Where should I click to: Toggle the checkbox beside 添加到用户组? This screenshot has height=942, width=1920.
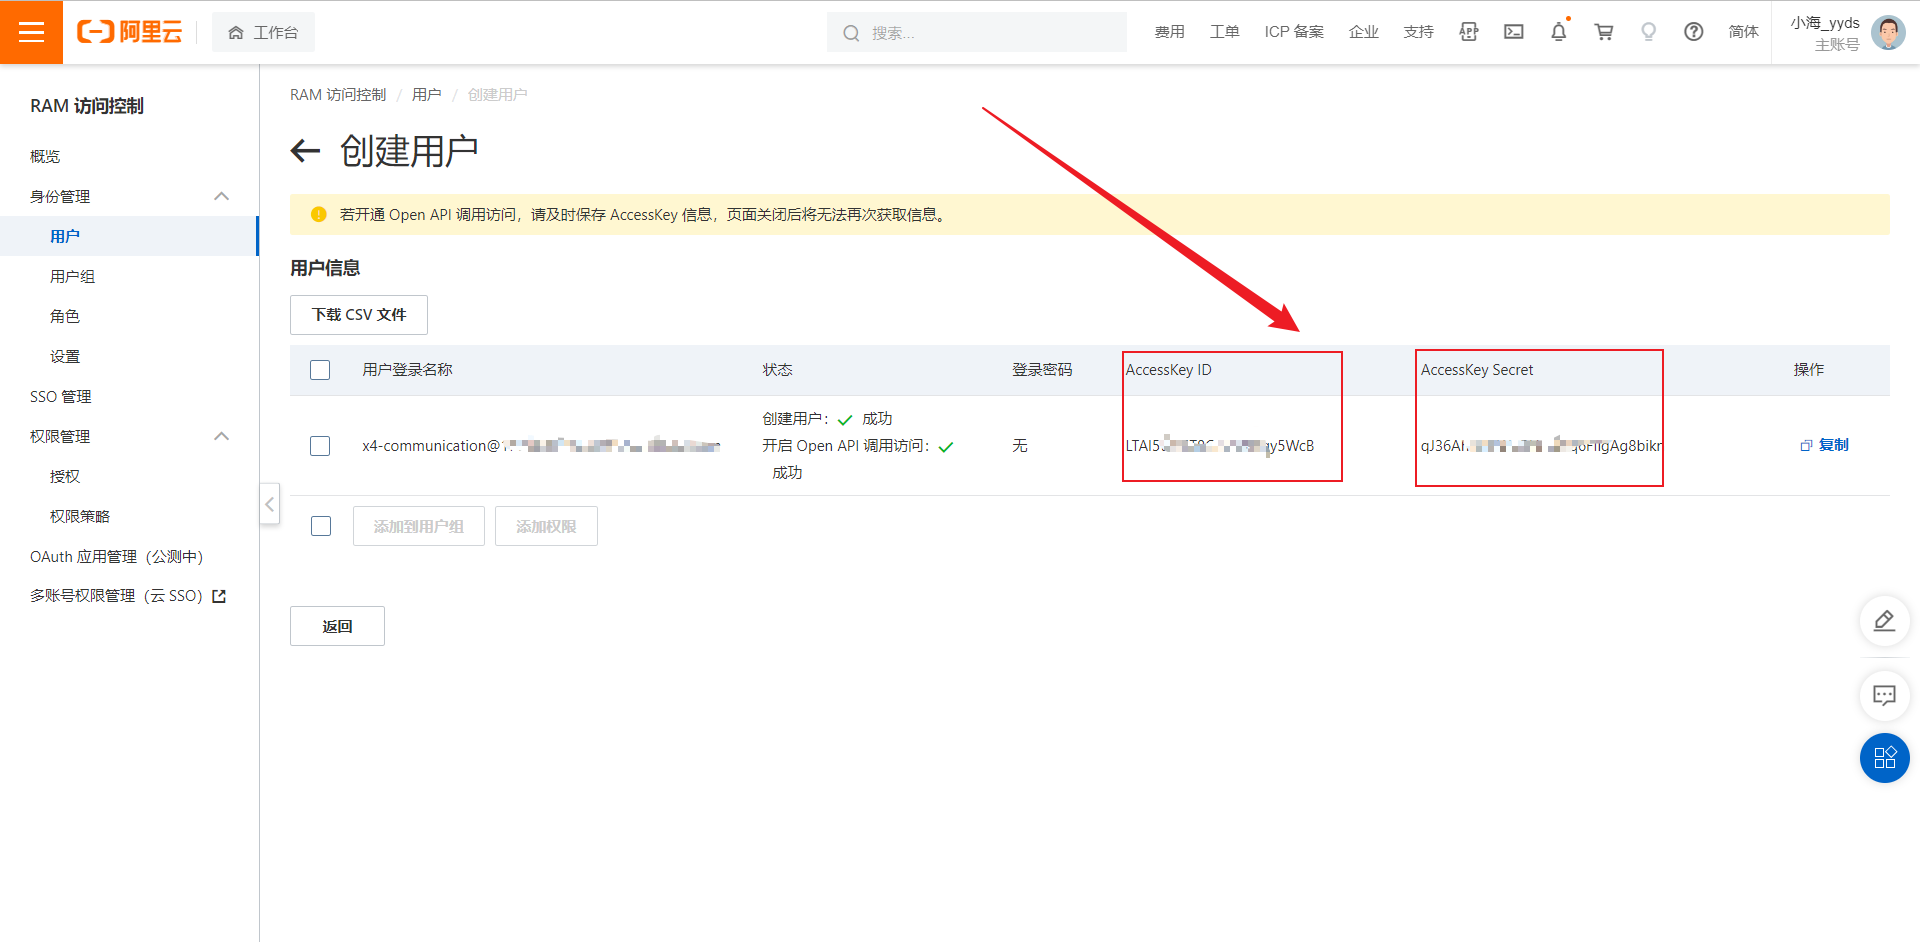coord(321,526)
